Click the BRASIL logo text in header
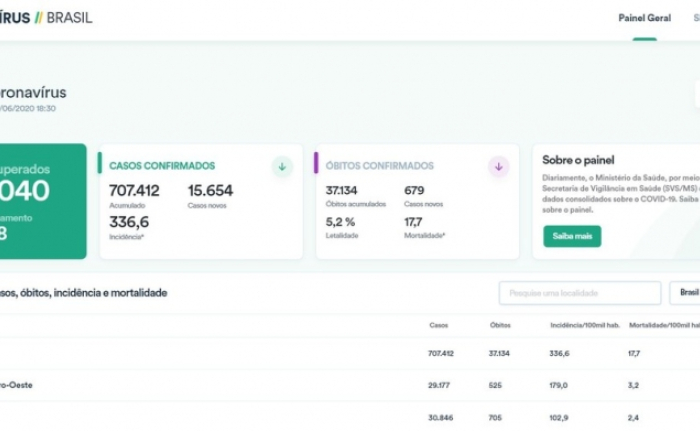This screenshot has width=700, height=431. [69, 18]
